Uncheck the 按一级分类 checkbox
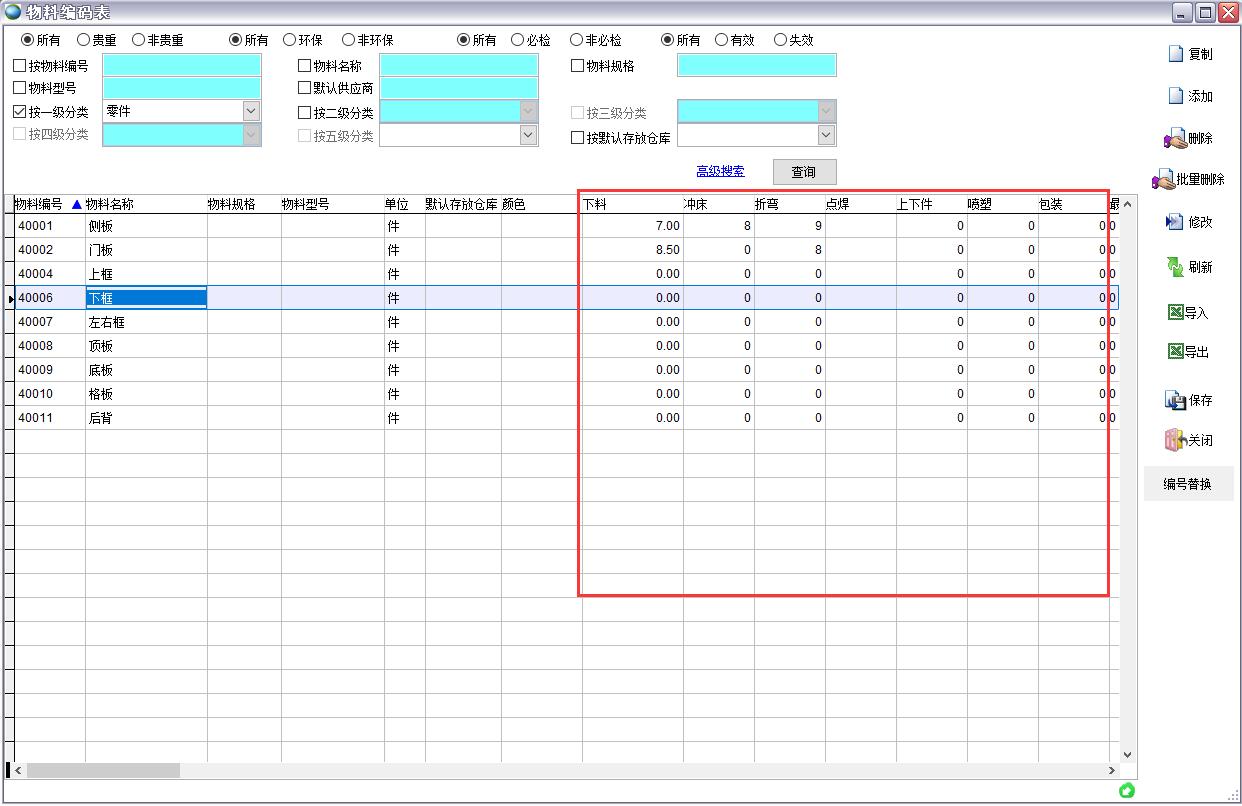1242x806 pixels. point(20,112)
